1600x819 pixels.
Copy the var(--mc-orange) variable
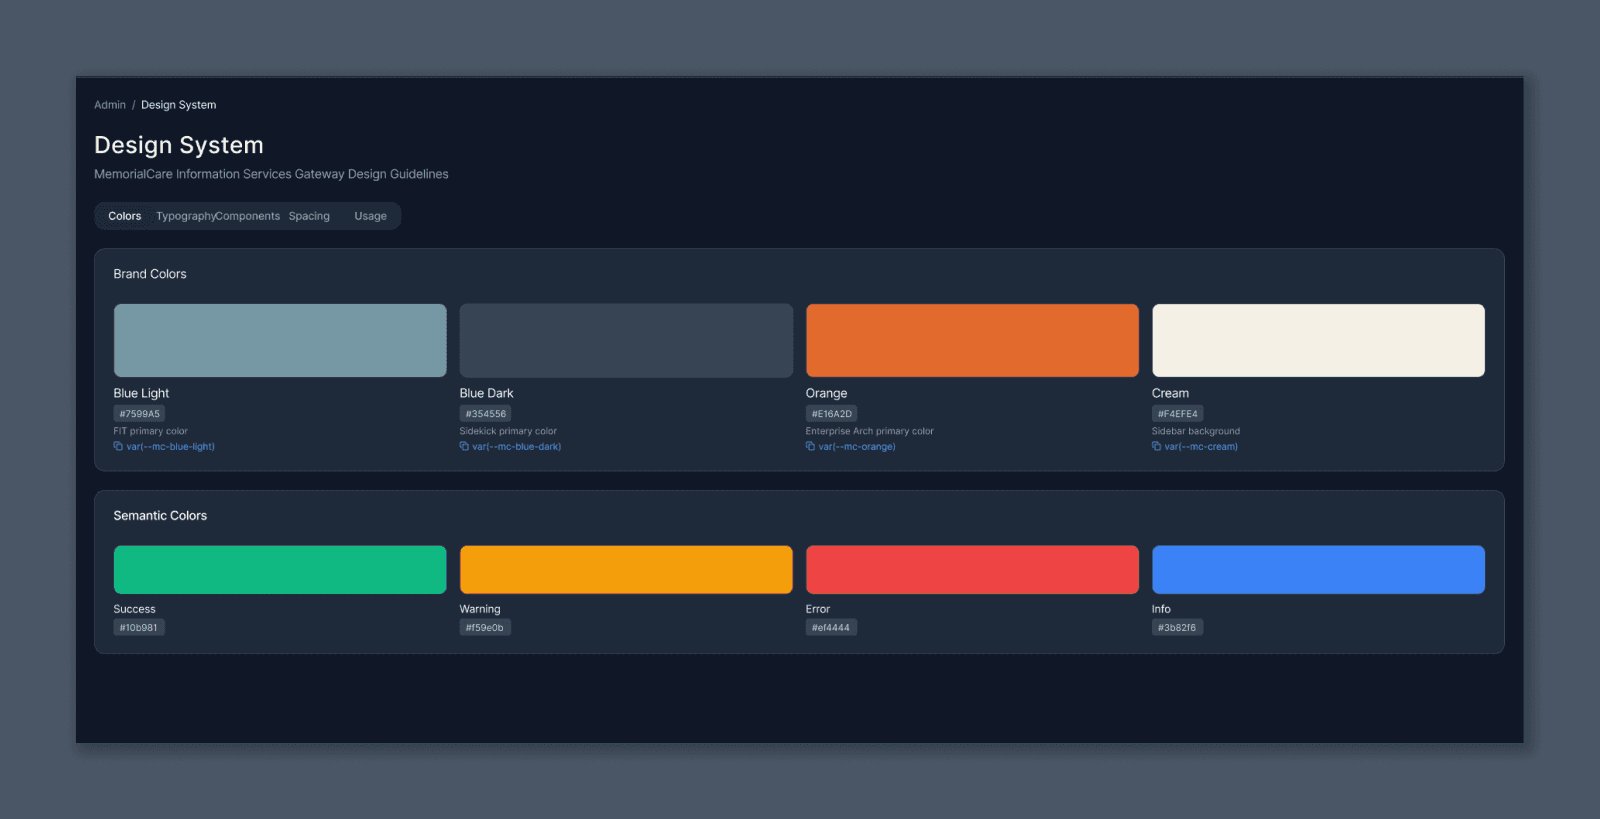click(857, 447)
